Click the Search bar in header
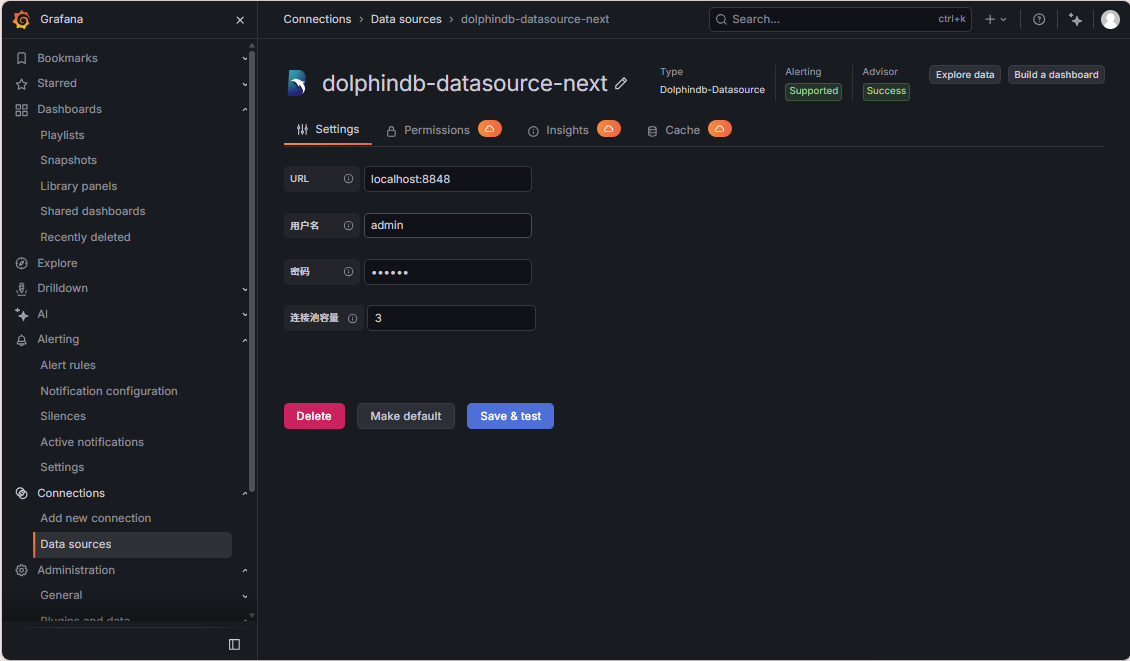 tap(840, 19)
